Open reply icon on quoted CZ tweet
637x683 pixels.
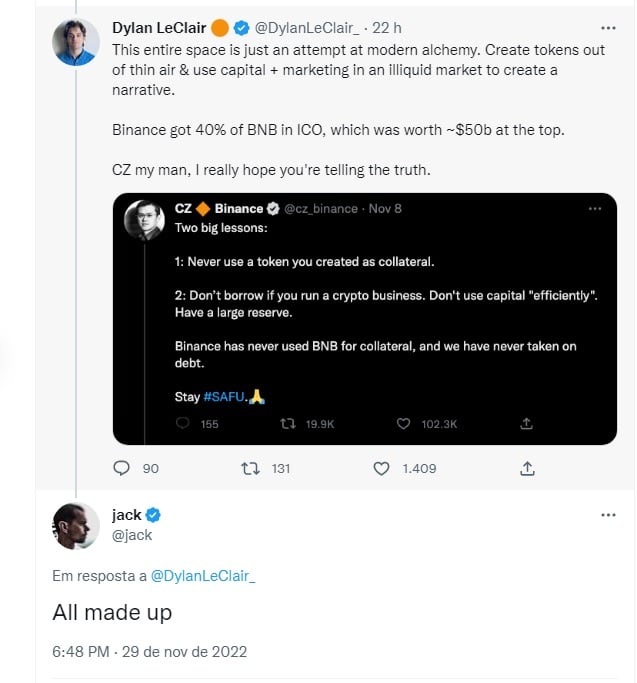pyautogui.click(x=183, y=423)
